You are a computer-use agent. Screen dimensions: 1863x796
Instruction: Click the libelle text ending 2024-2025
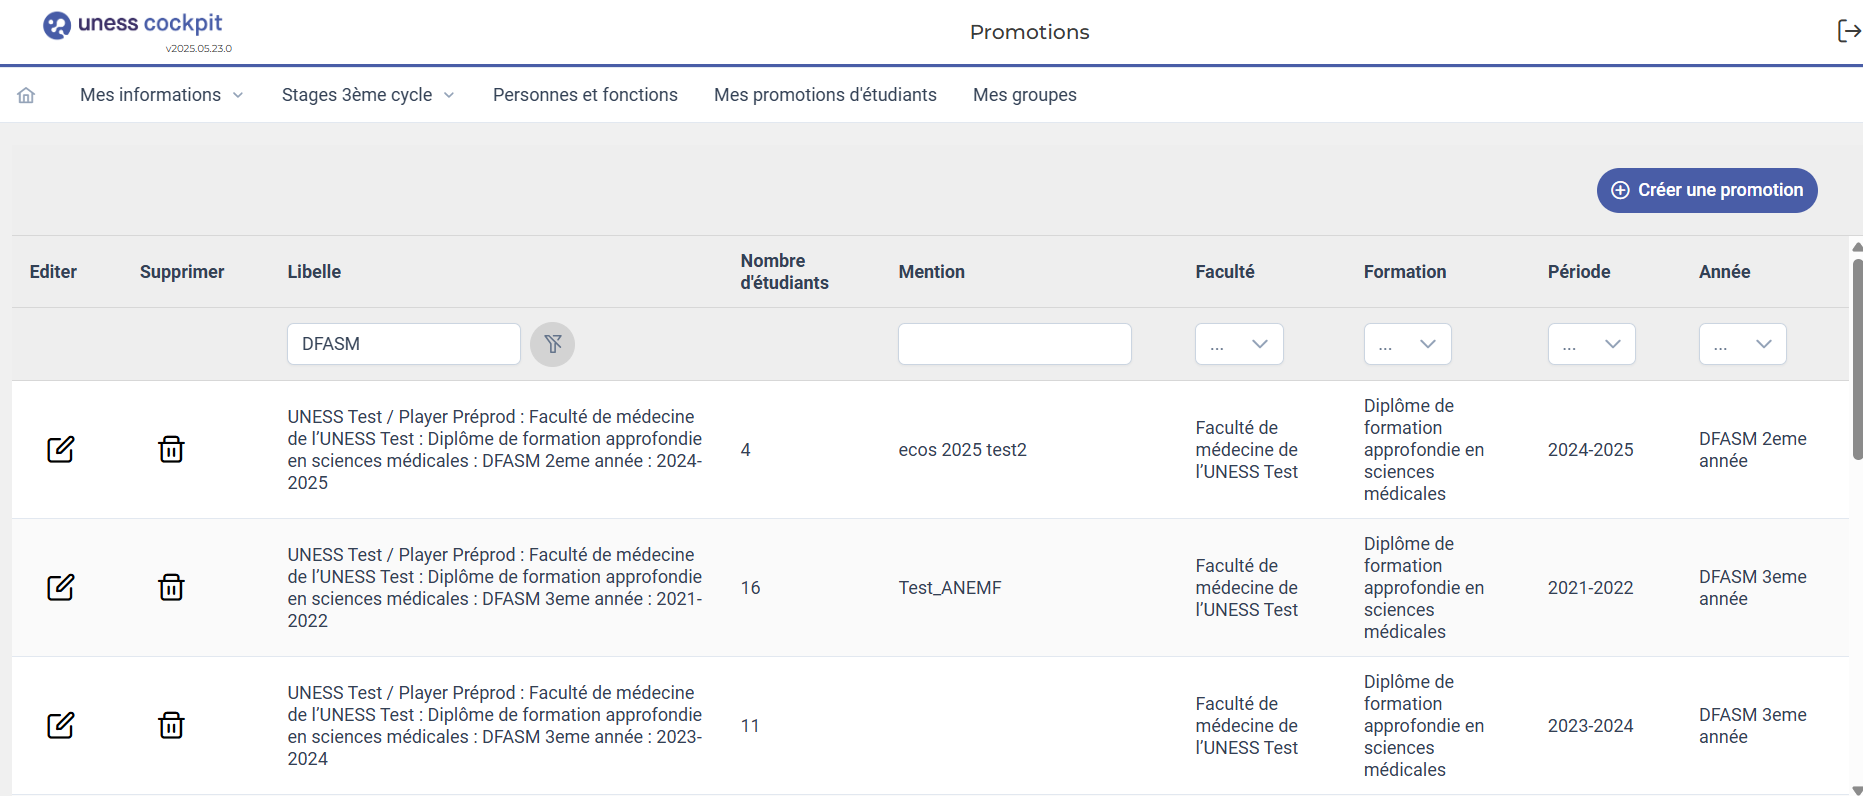495,450
